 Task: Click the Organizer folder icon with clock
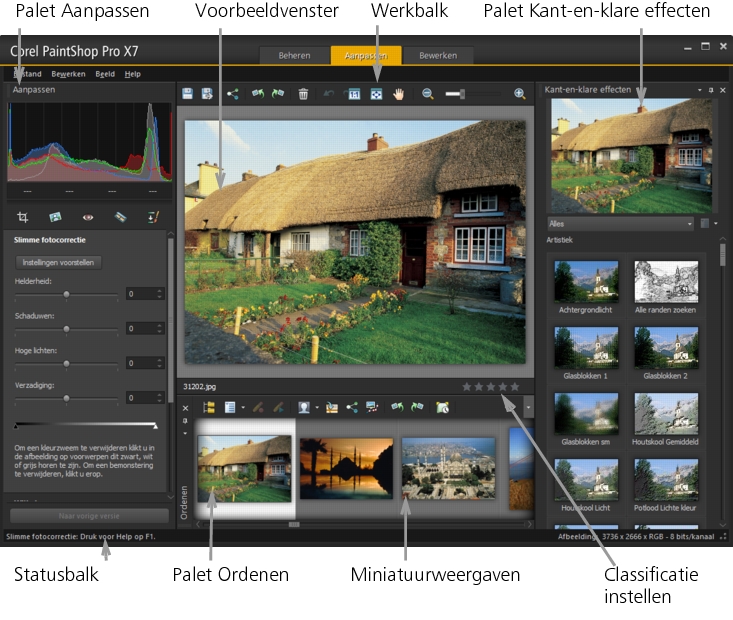tap(442, 407)
